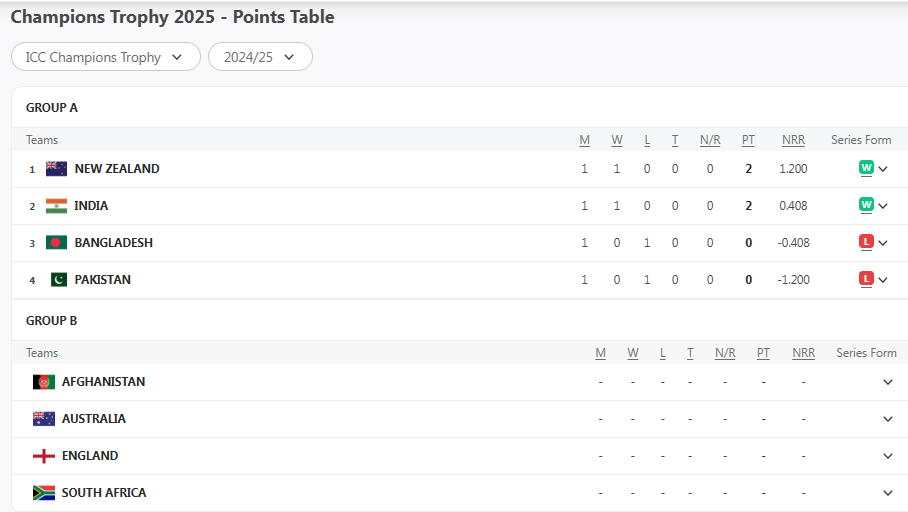Click the Australia flag icon

(44, 419)
